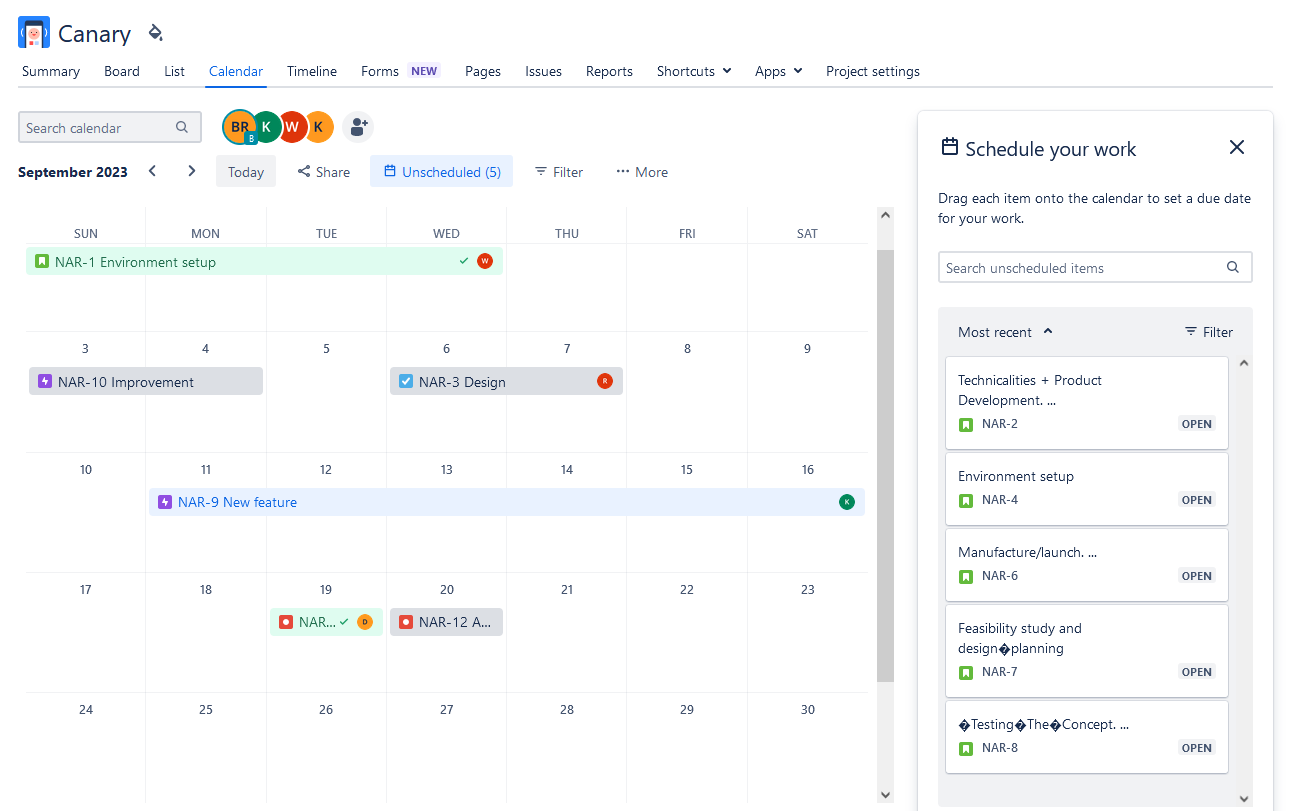Click the theme paint roller beside Canary

[x=155, y=32]
